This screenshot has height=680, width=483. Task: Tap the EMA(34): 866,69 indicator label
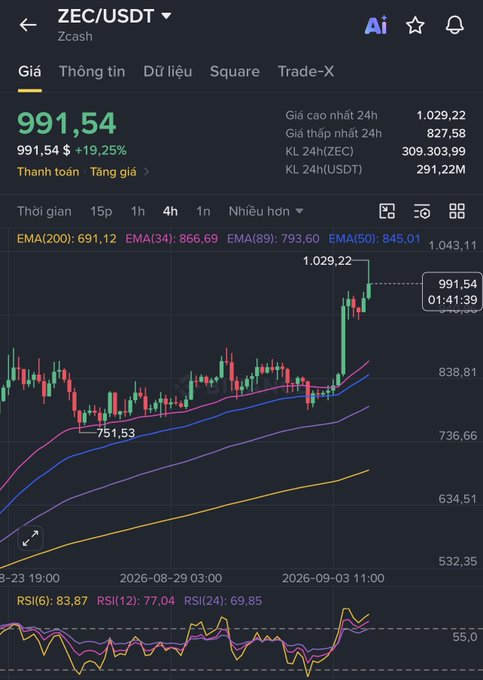point(172,239)
